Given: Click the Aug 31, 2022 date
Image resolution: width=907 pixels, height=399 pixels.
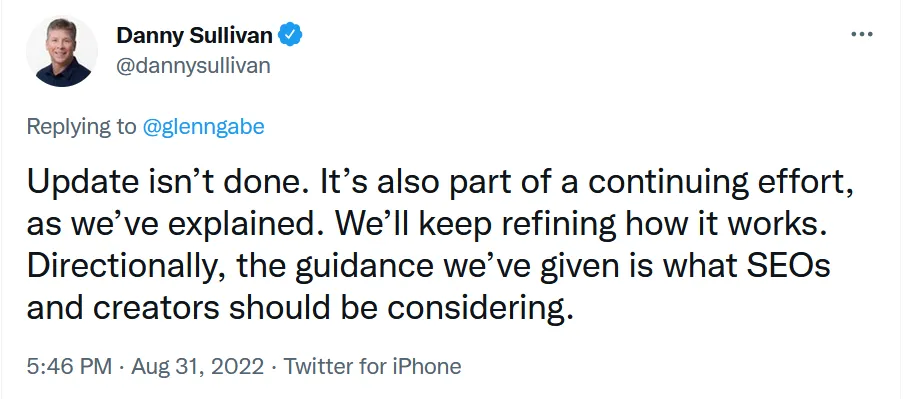Looking at the screenshot, I should [198, 367].
